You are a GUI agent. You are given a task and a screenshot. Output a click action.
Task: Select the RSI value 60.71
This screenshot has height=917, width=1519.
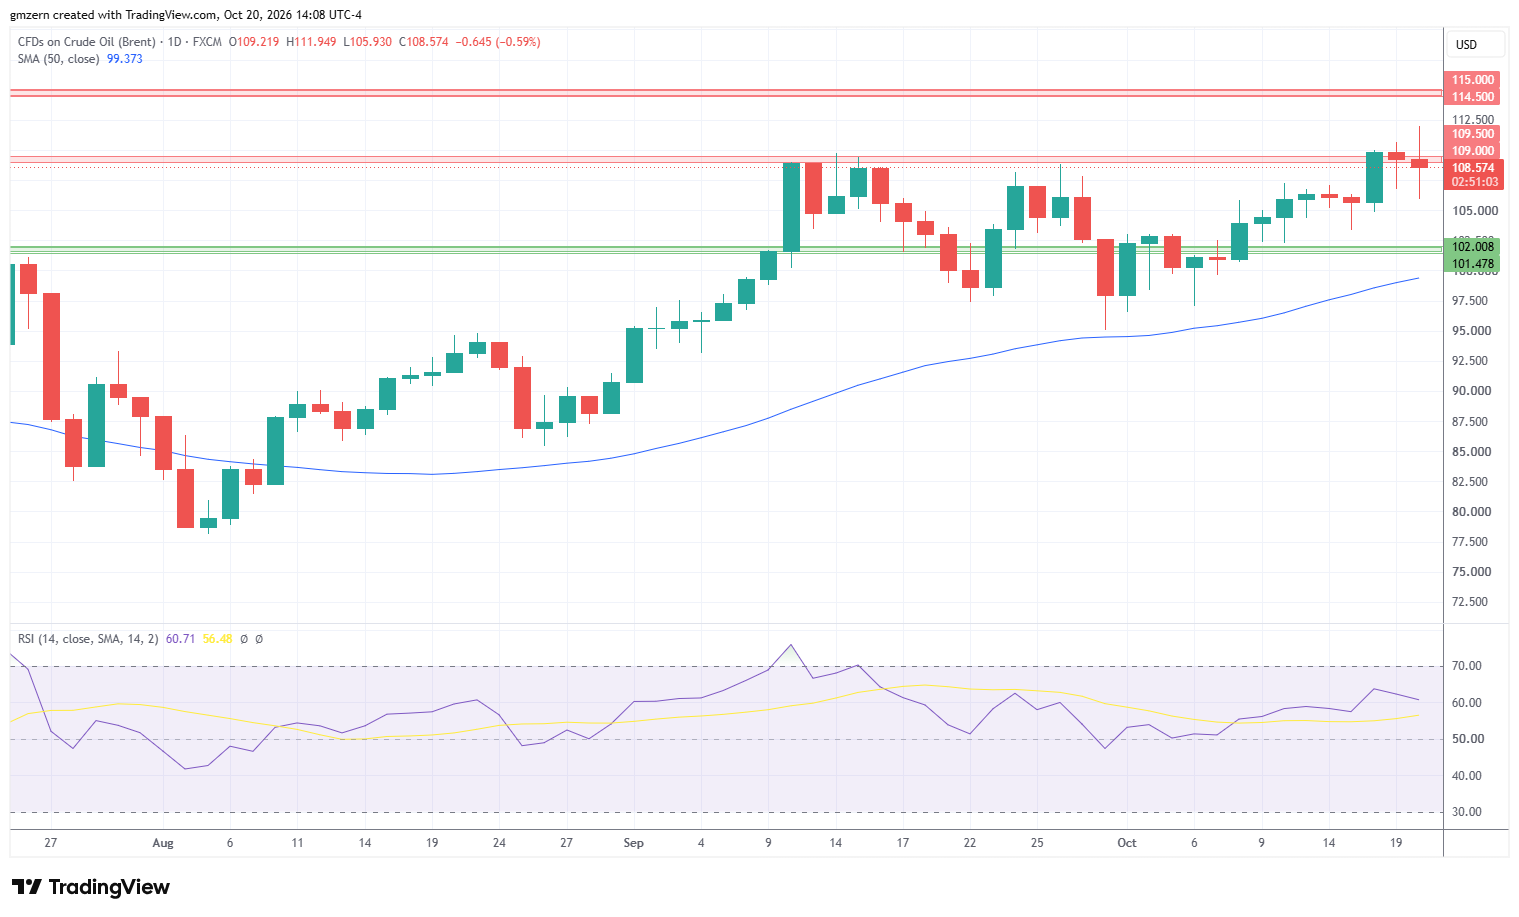pyautogui.click(x=180, y=639)
